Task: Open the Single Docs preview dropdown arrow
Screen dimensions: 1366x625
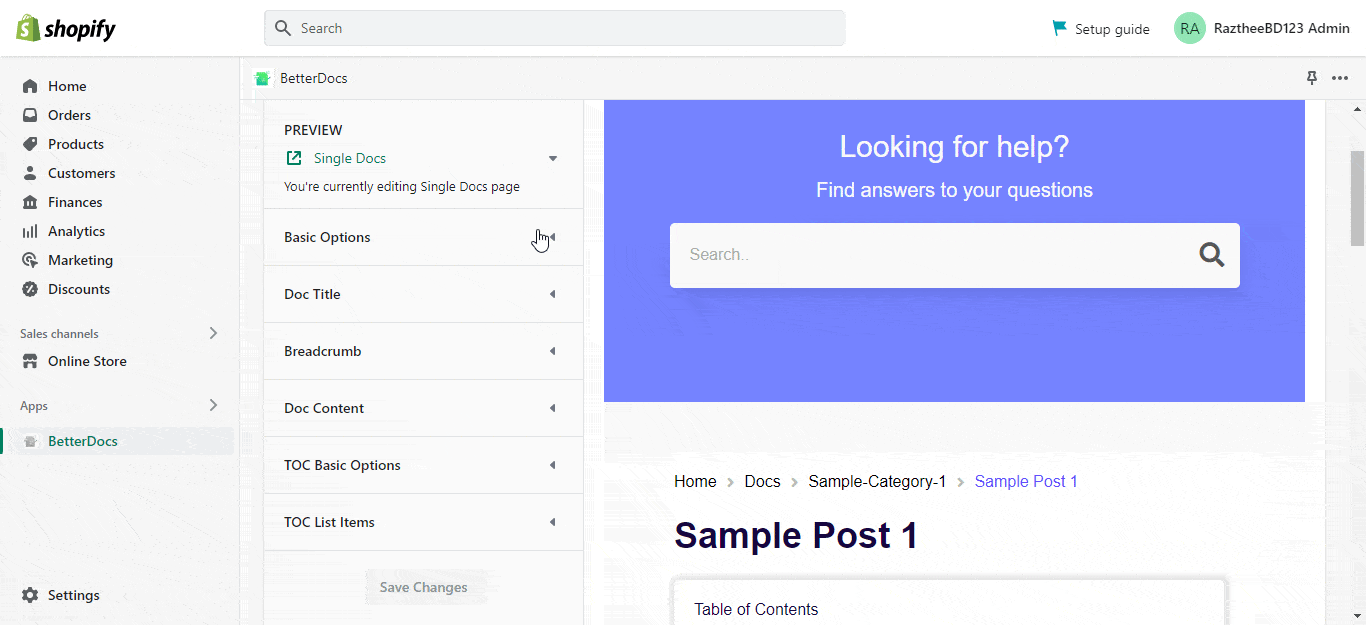Action: [x=553, y=158]
